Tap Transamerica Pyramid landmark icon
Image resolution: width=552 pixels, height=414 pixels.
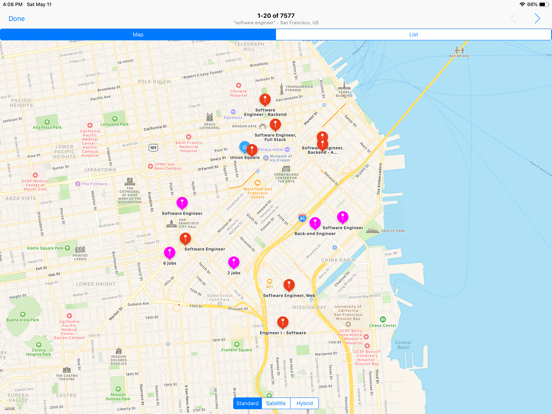[281, 89]
